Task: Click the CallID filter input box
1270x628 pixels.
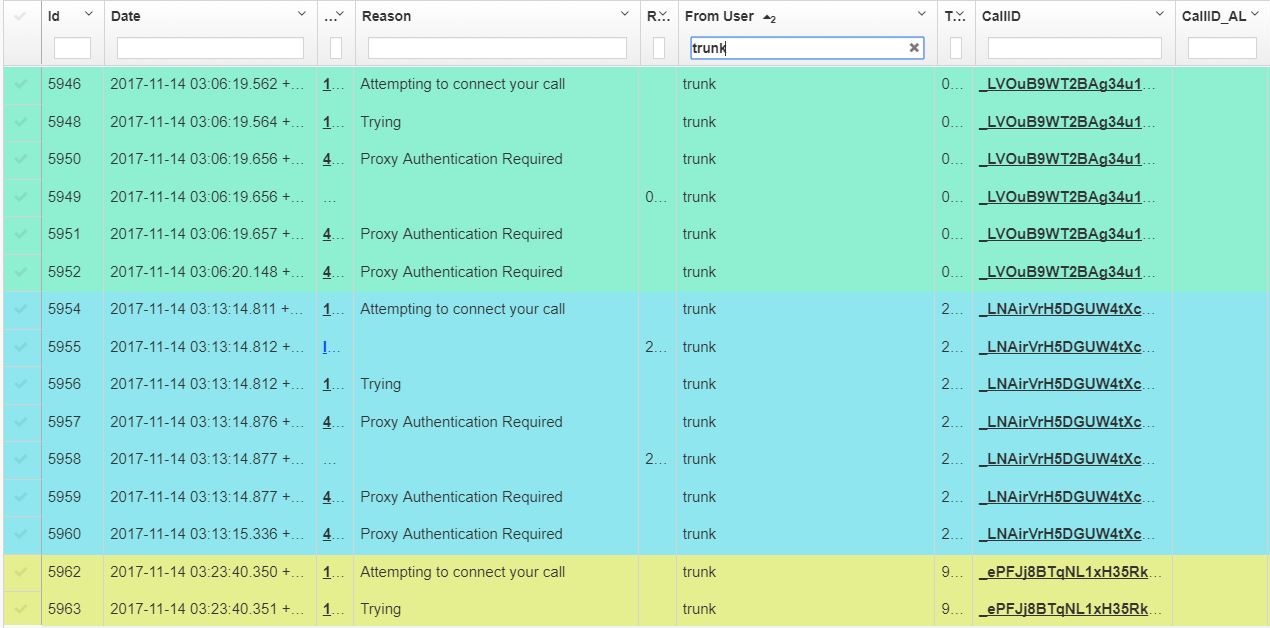Action: [1074, 48]
